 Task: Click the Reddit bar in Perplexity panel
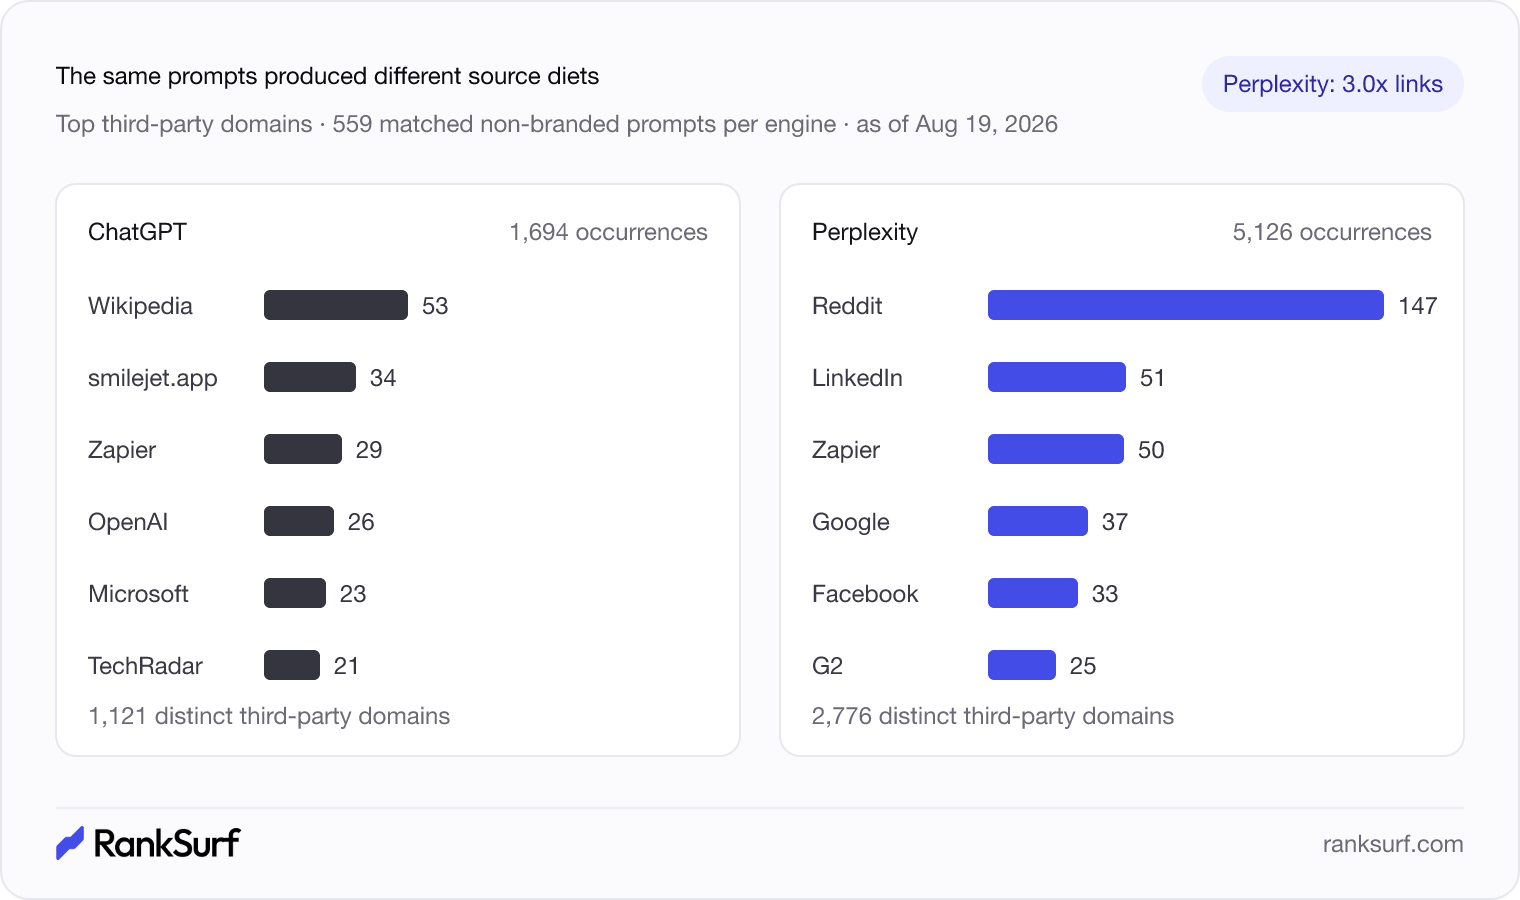point(1186,305)
